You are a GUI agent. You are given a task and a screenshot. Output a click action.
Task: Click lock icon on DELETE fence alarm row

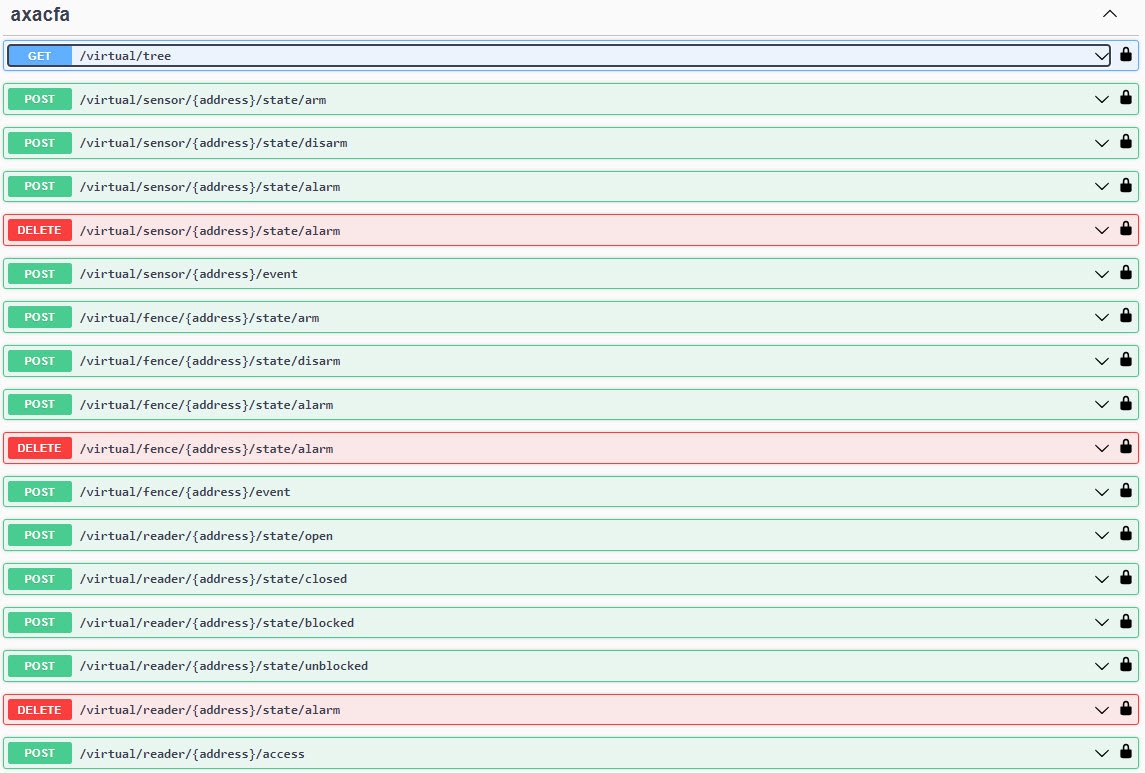coord(1126,448)
